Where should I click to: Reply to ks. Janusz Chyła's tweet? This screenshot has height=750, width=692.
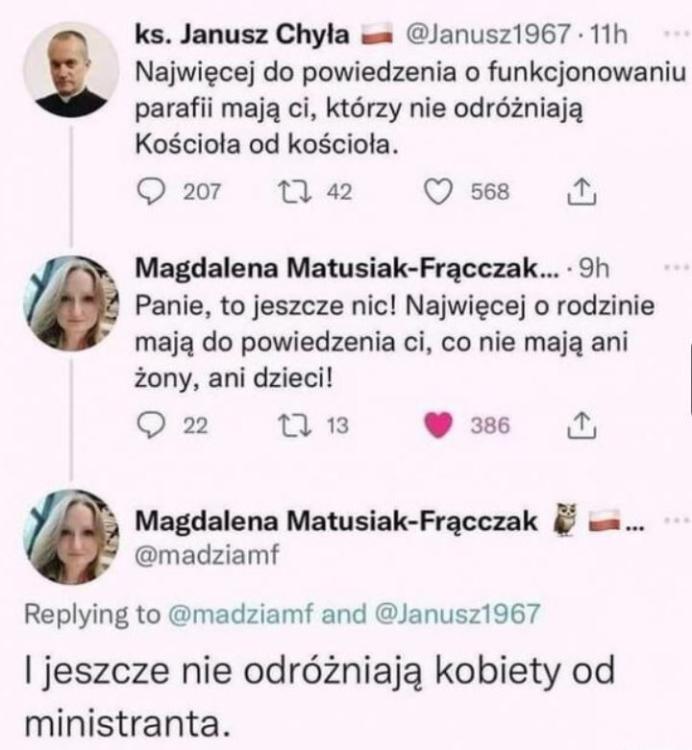[x=147, y=191]
